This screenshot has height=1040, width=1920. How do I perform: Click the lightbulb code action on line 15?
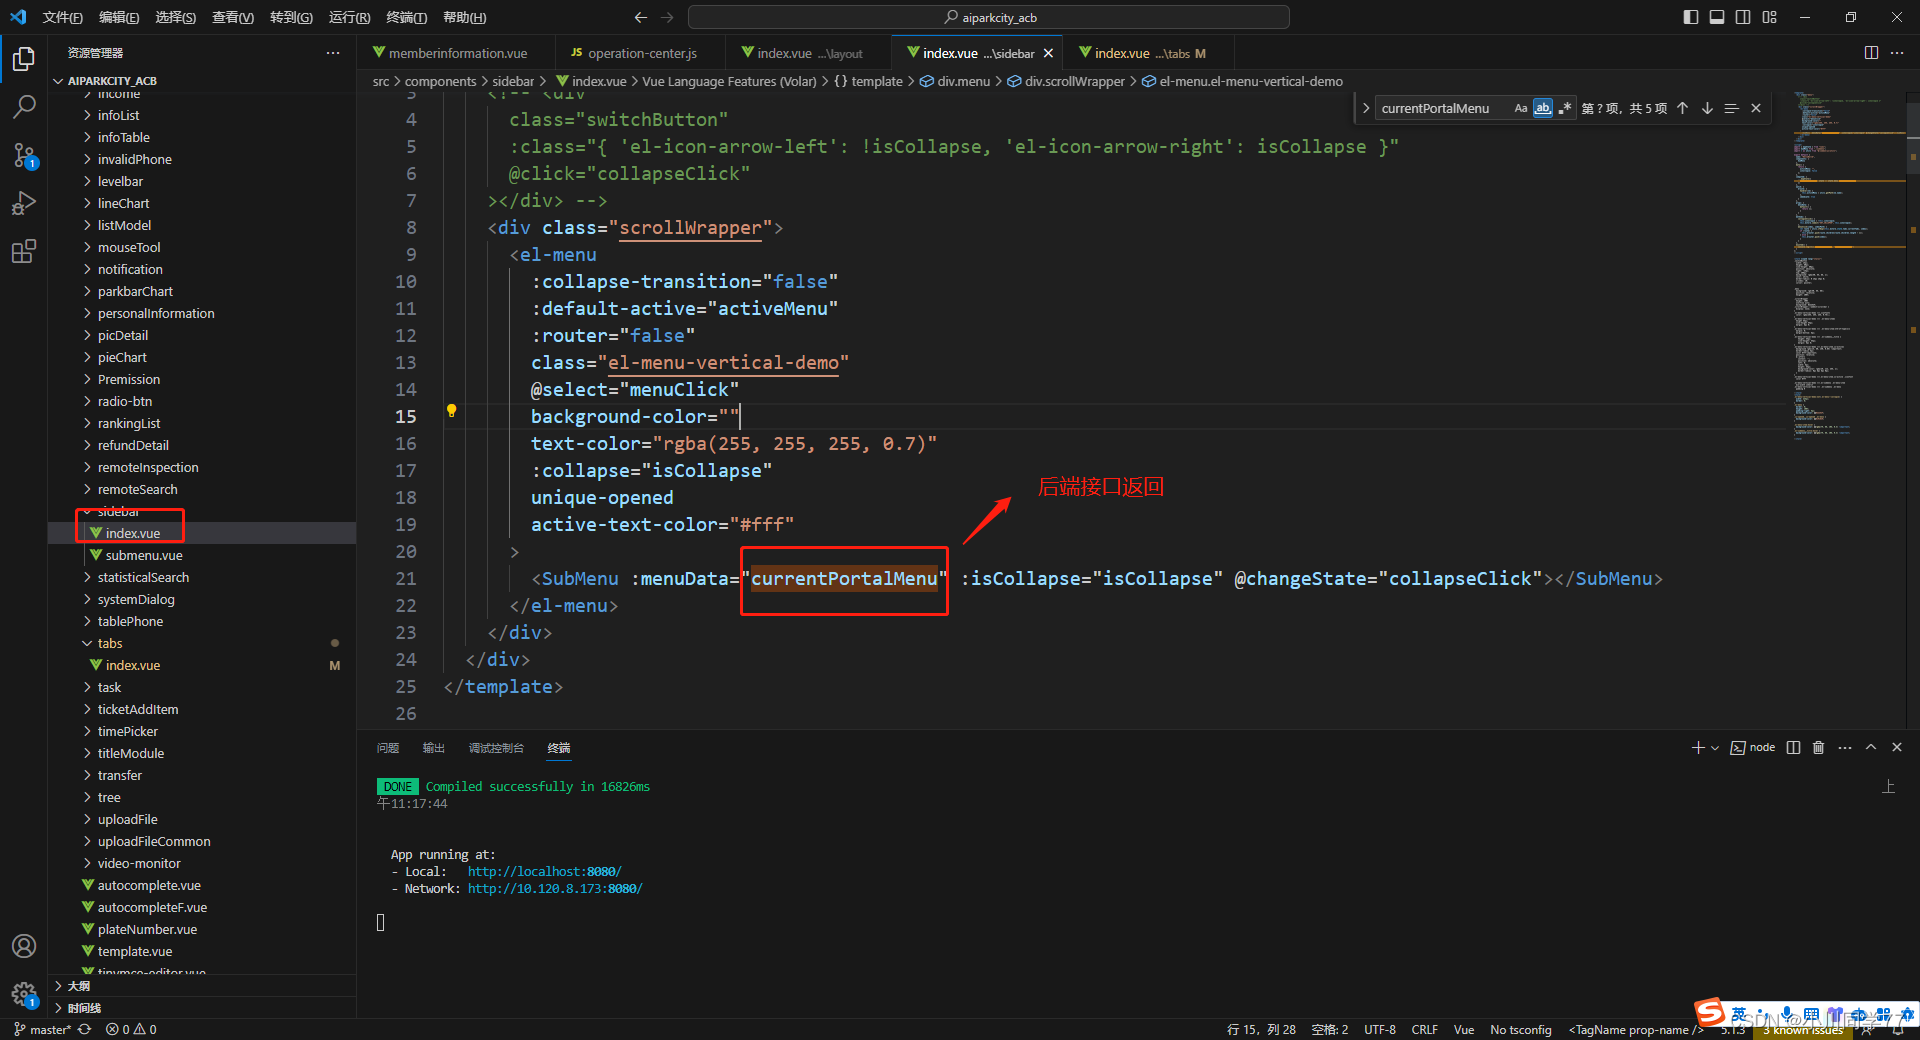click(451, 411)
